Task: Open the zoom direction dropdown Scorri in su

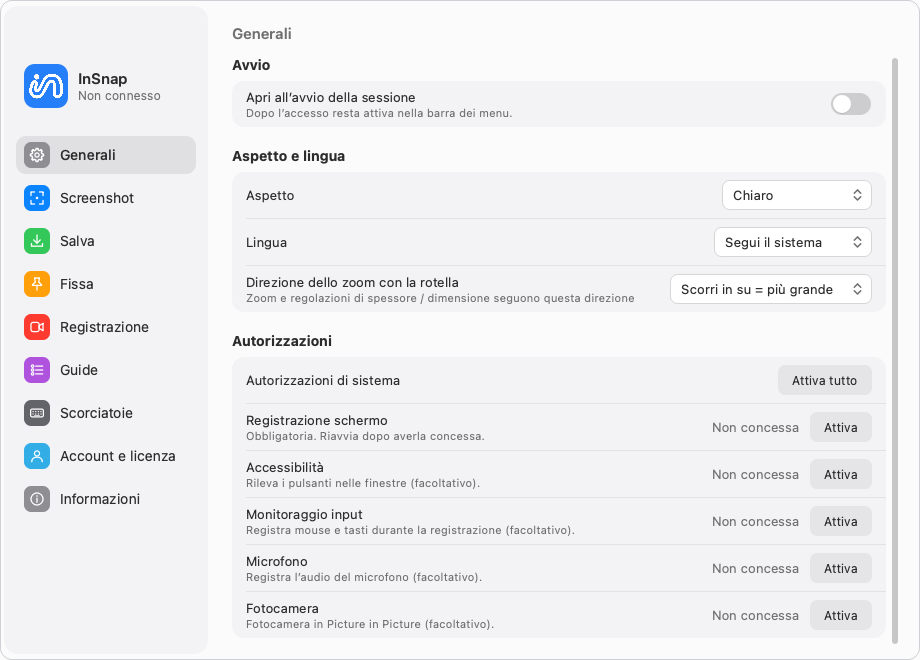Action: [x=770, y=289]
